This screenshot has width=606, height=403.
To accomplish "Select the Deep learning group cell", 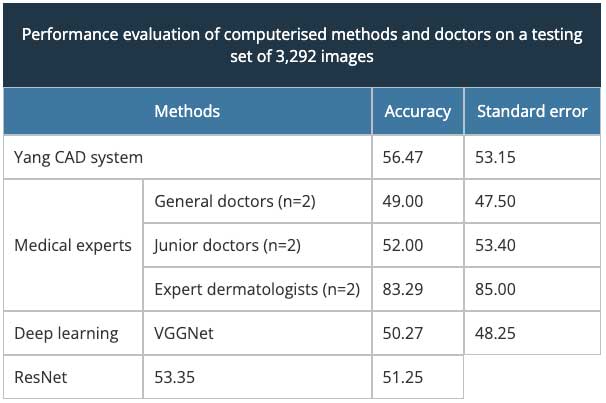I will 66,333.
